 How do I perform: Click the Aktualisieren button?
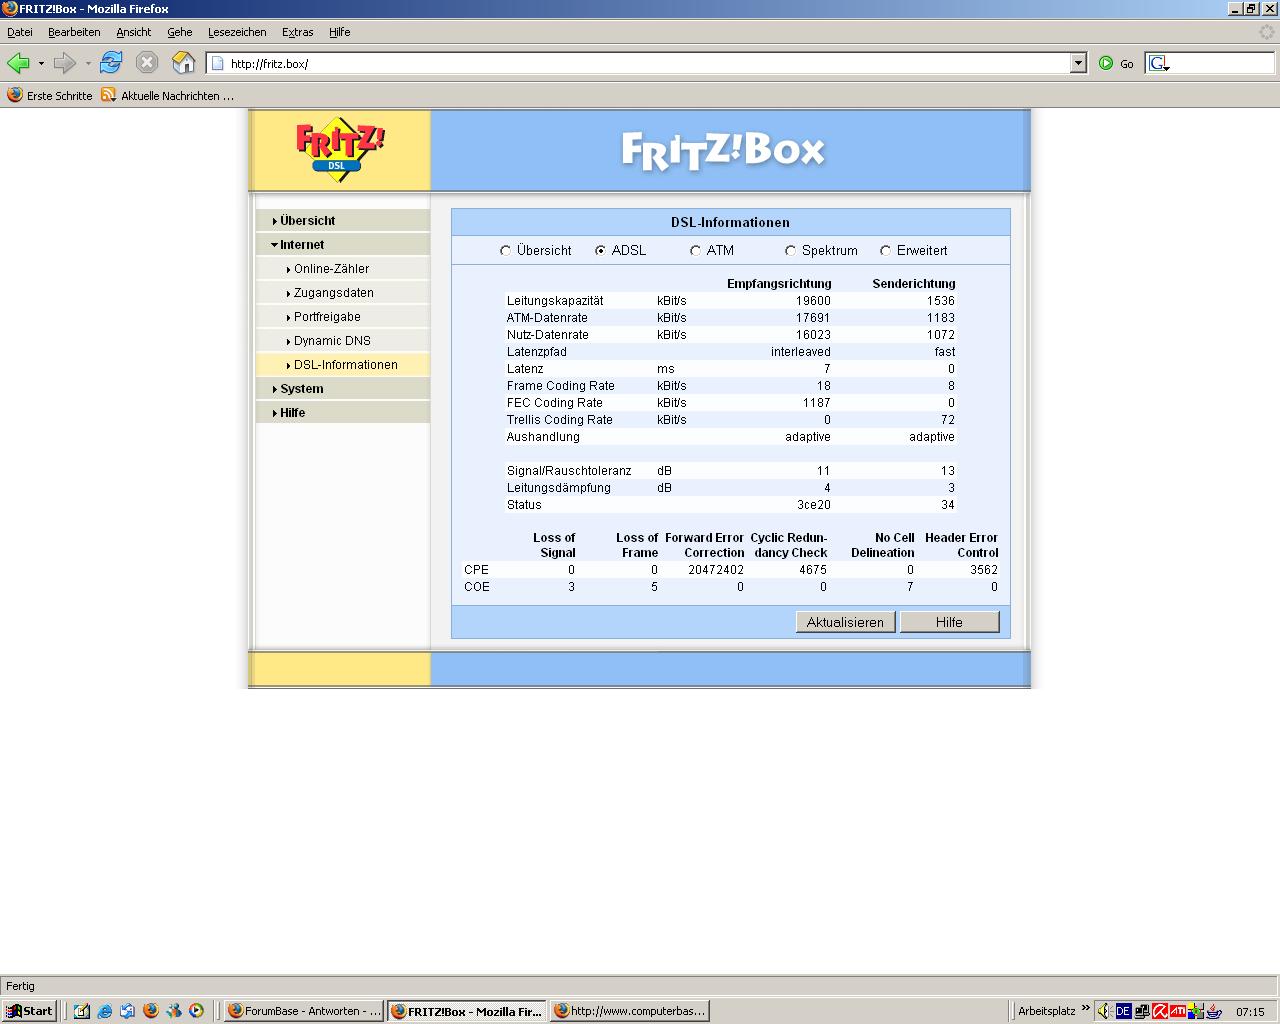[845, 622]
